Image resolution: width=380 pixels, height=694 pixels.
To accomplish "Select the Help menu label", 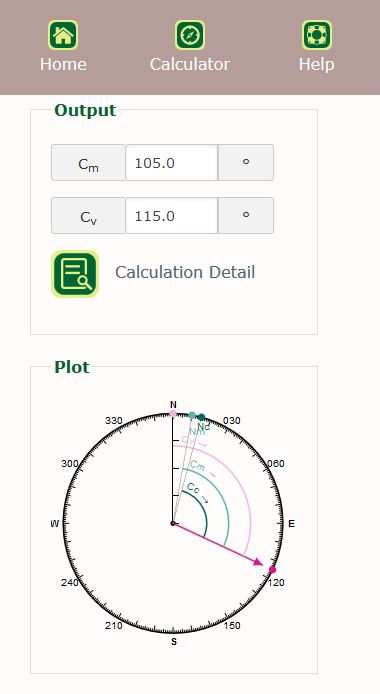I will [317, 64].
